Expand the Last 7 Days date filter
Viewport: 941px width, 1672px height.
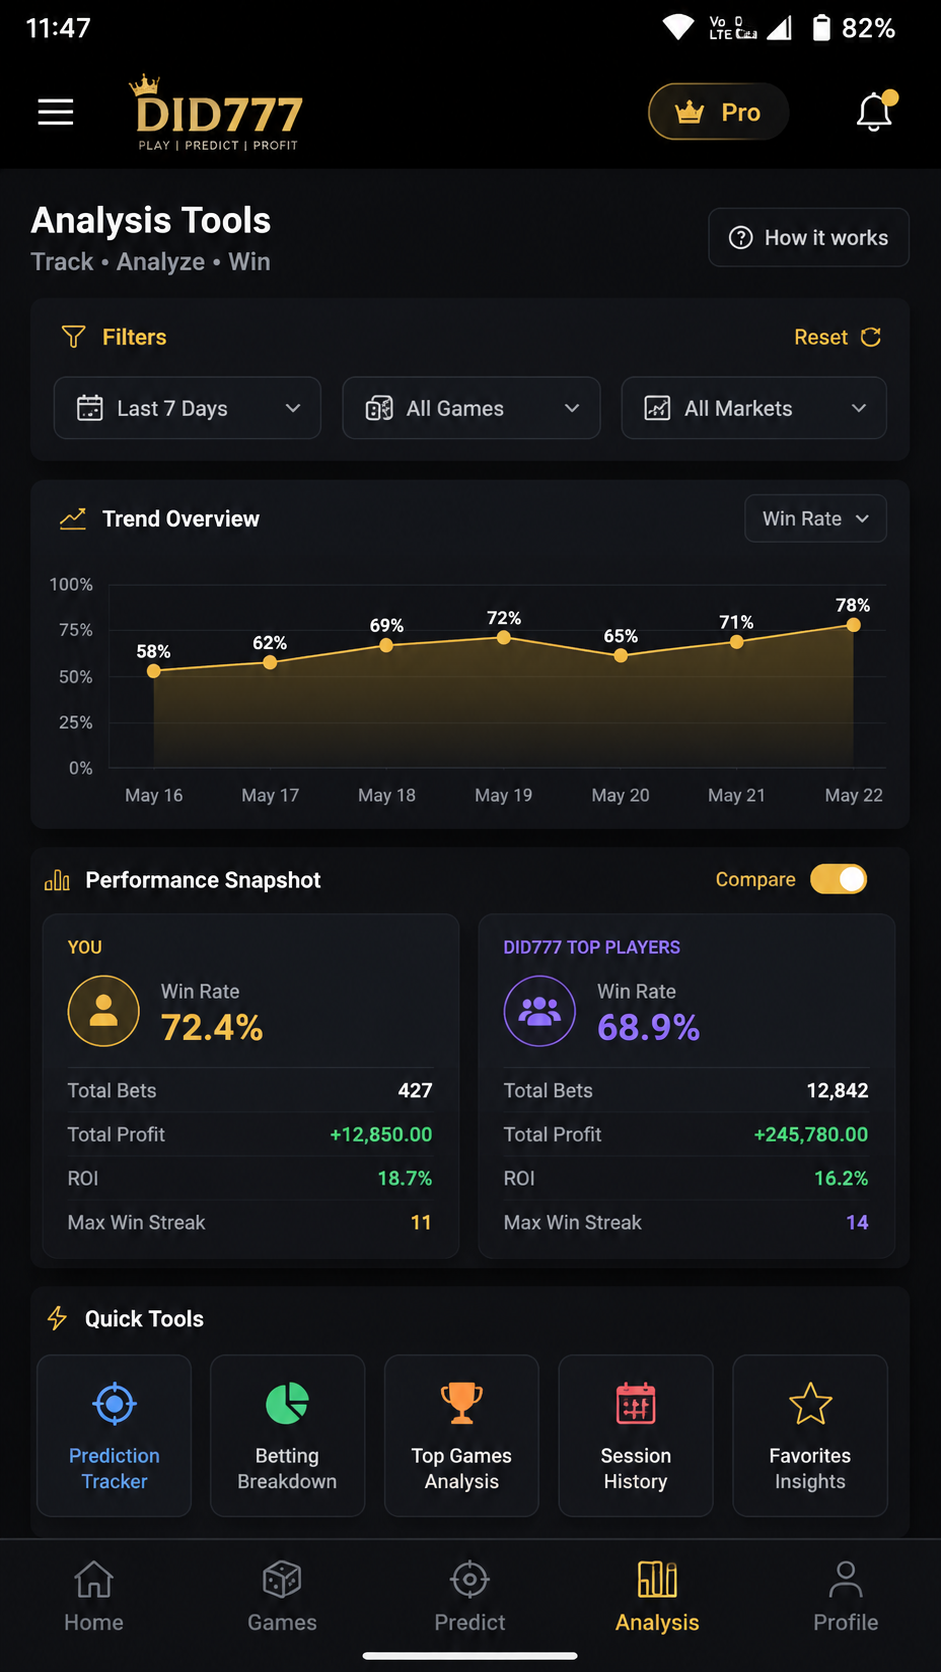[x=187, y=408]
